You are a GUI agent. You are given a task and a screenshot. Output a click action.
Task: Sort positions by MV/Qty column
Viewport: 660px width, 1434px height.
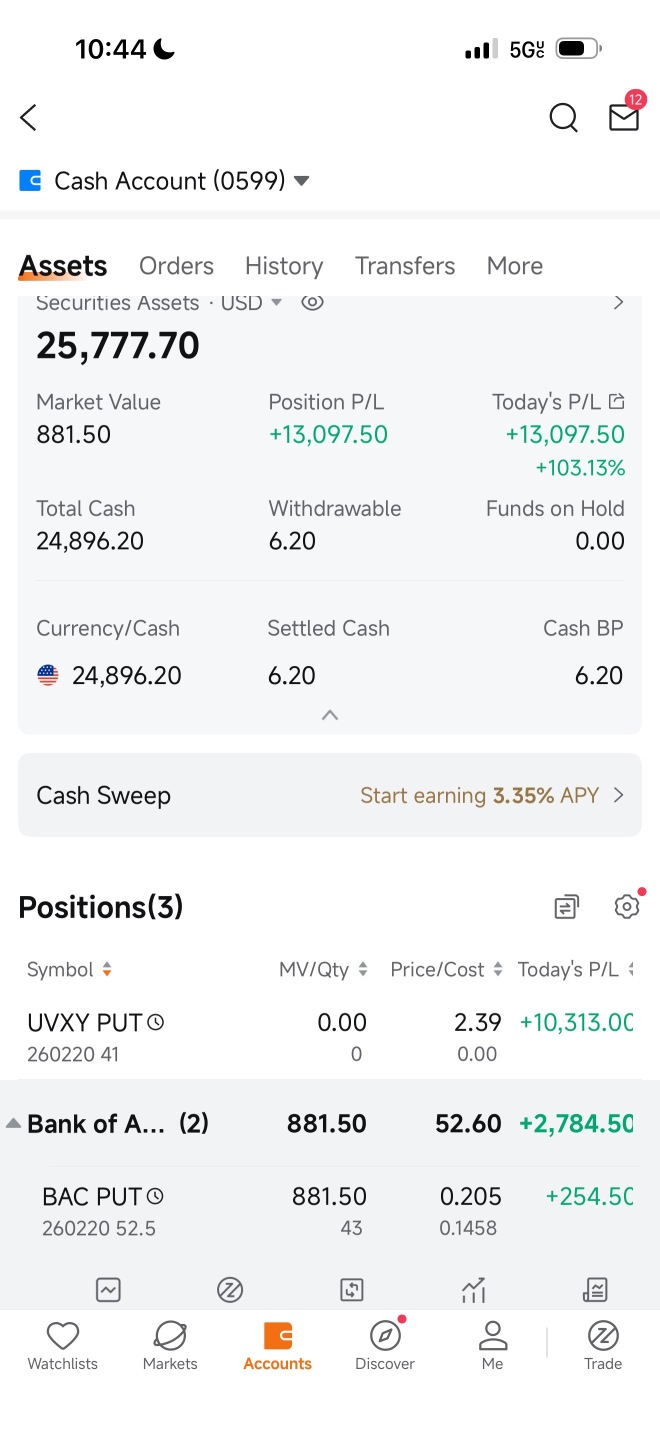point(323,969)
